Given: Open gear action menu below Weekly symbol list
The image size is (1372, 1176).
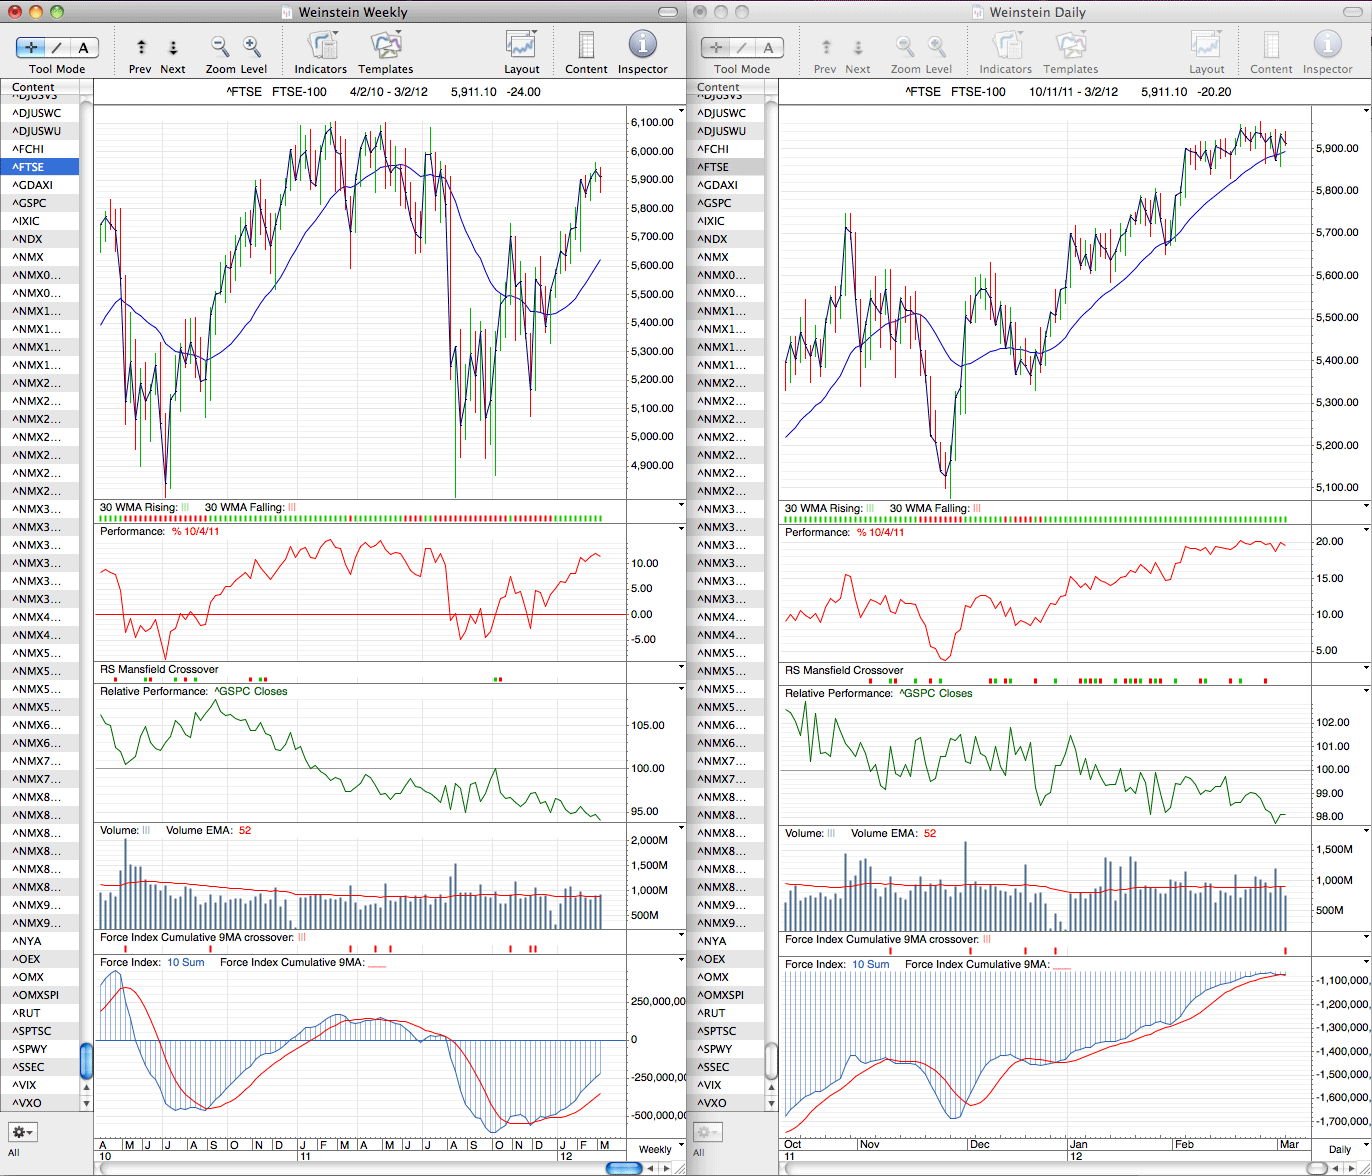Looking at the screenshot, I should point(23,1132).
